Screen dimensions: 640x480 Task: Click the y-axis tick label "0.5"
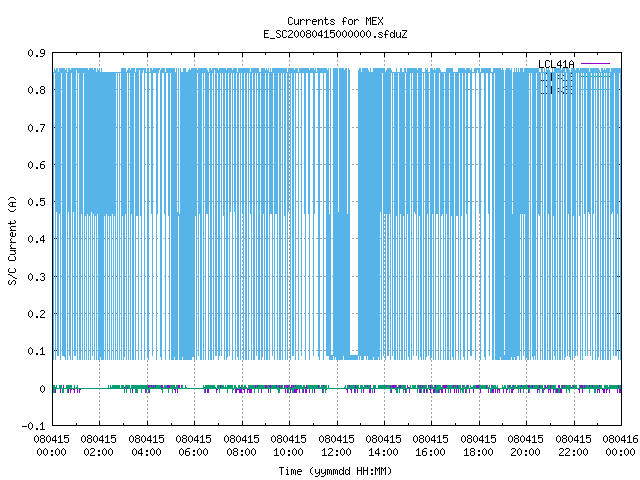coord(36,202)
